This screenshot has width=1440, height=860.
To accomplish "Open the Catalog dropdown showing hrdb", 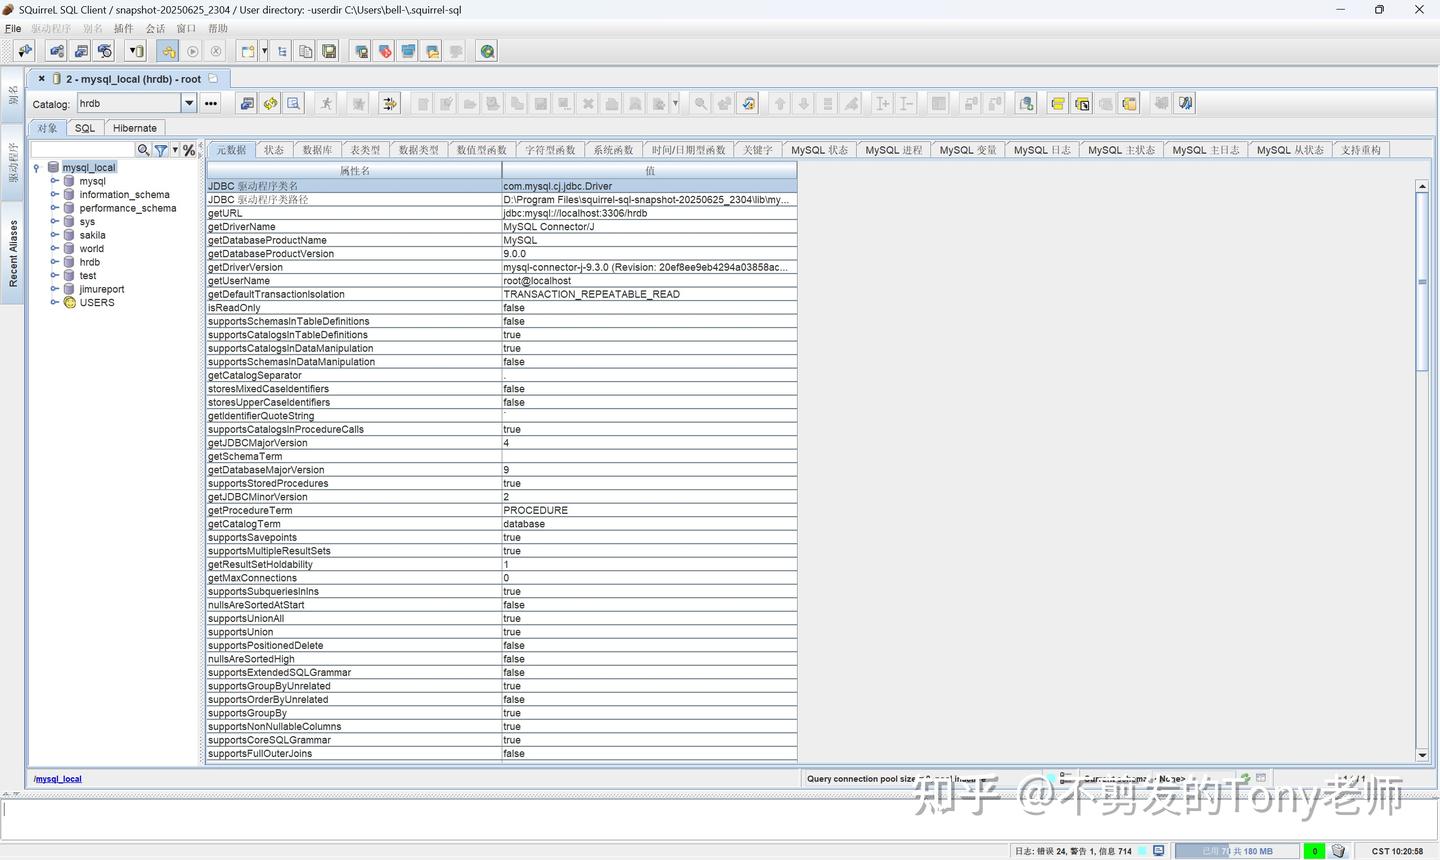I will [x=189, y=103].
